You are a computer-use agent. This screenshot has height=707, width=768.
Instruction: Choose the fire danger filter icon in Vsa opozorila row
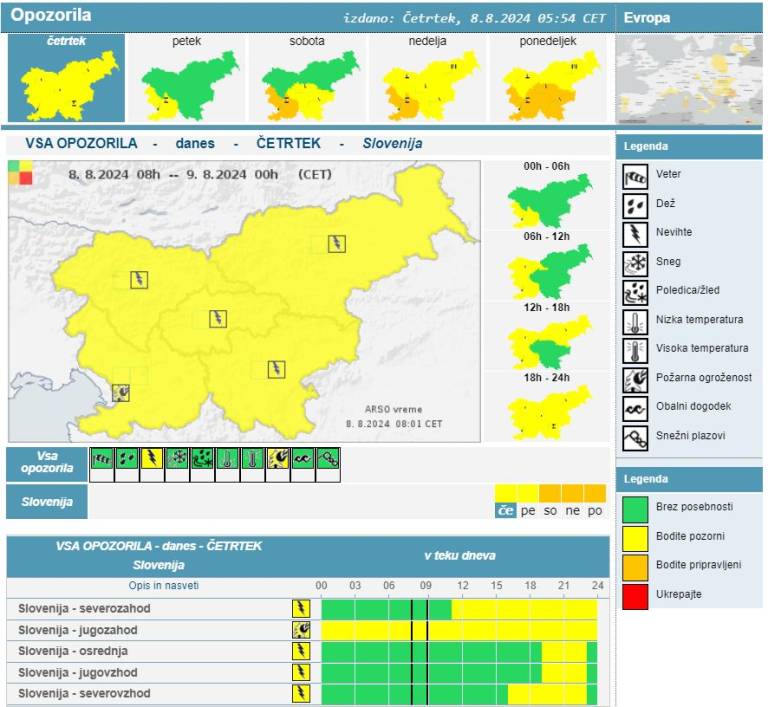278,459
